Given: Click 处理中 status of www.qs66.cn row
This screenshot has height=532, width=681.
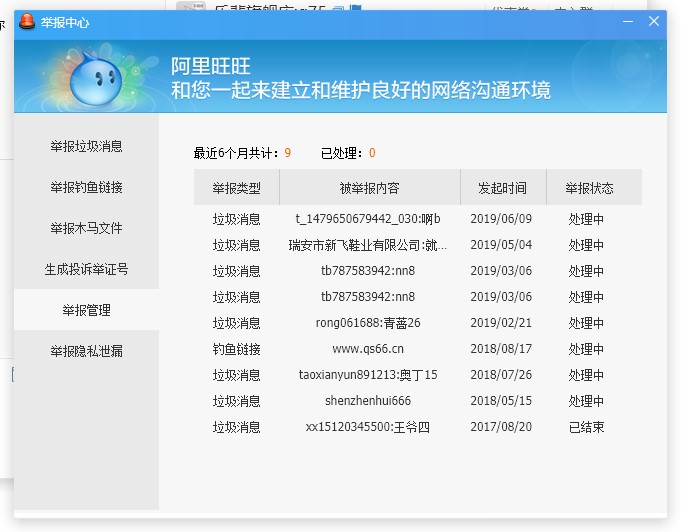Looking at the screenshot, I should [x=586, y=349].
